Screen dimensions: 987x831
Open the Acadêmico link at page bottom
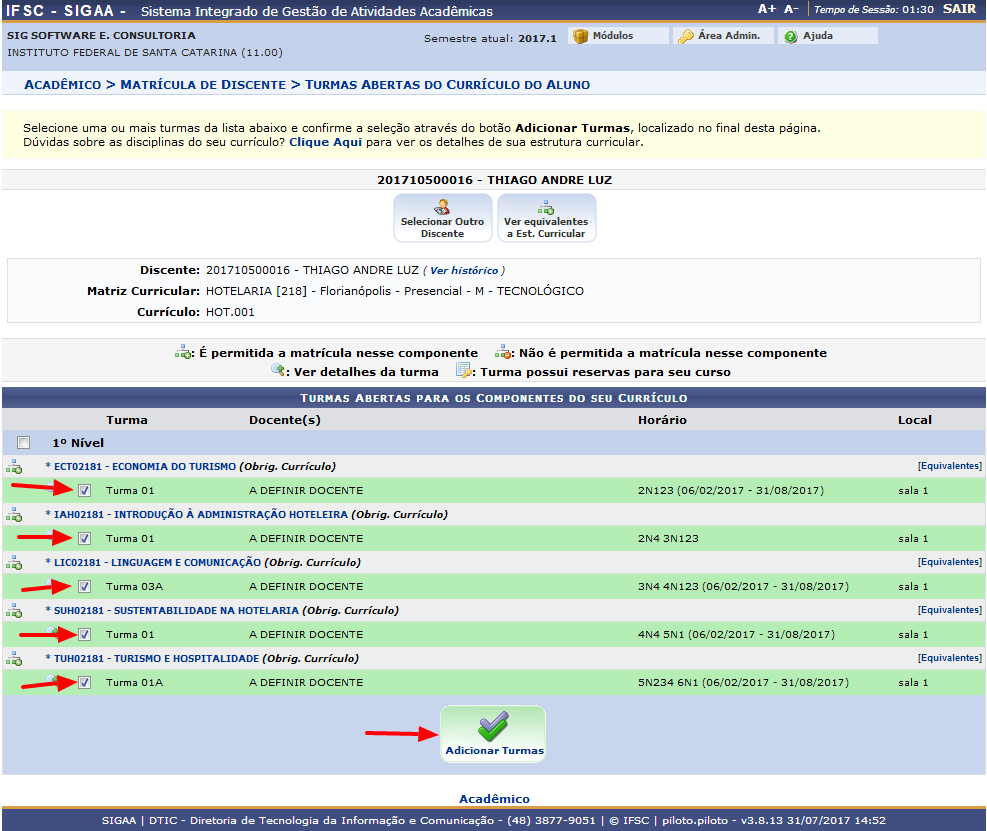[x=494, y=799]
